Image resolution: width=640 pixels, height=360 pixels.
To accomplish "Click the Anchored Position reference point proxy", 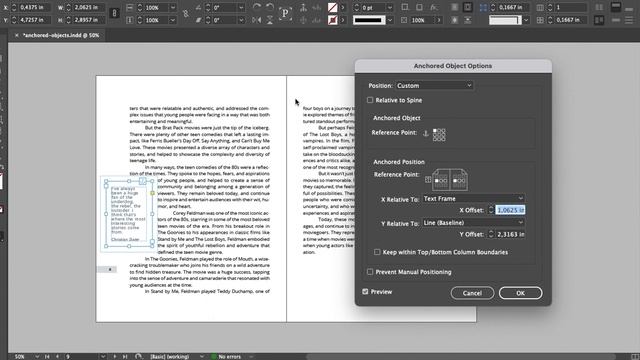I will tap(450, 180).
